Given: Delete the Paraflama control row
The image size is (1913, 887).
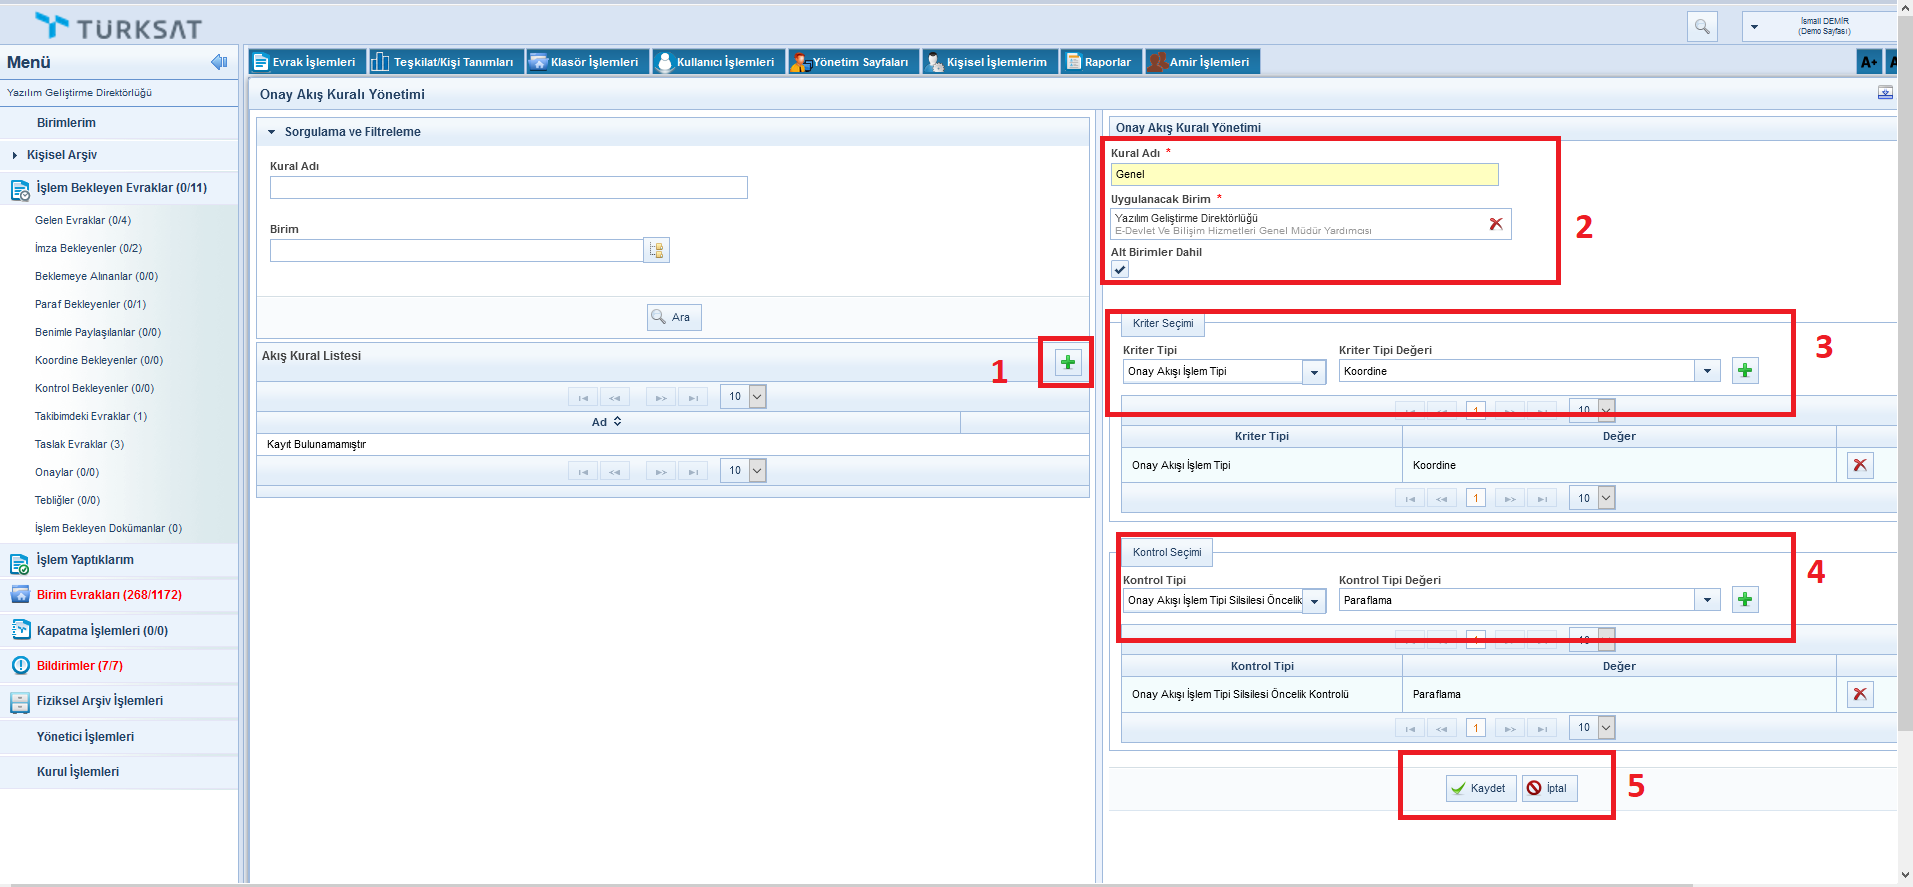Looking at the screenshot, I should pos(1859,694).
